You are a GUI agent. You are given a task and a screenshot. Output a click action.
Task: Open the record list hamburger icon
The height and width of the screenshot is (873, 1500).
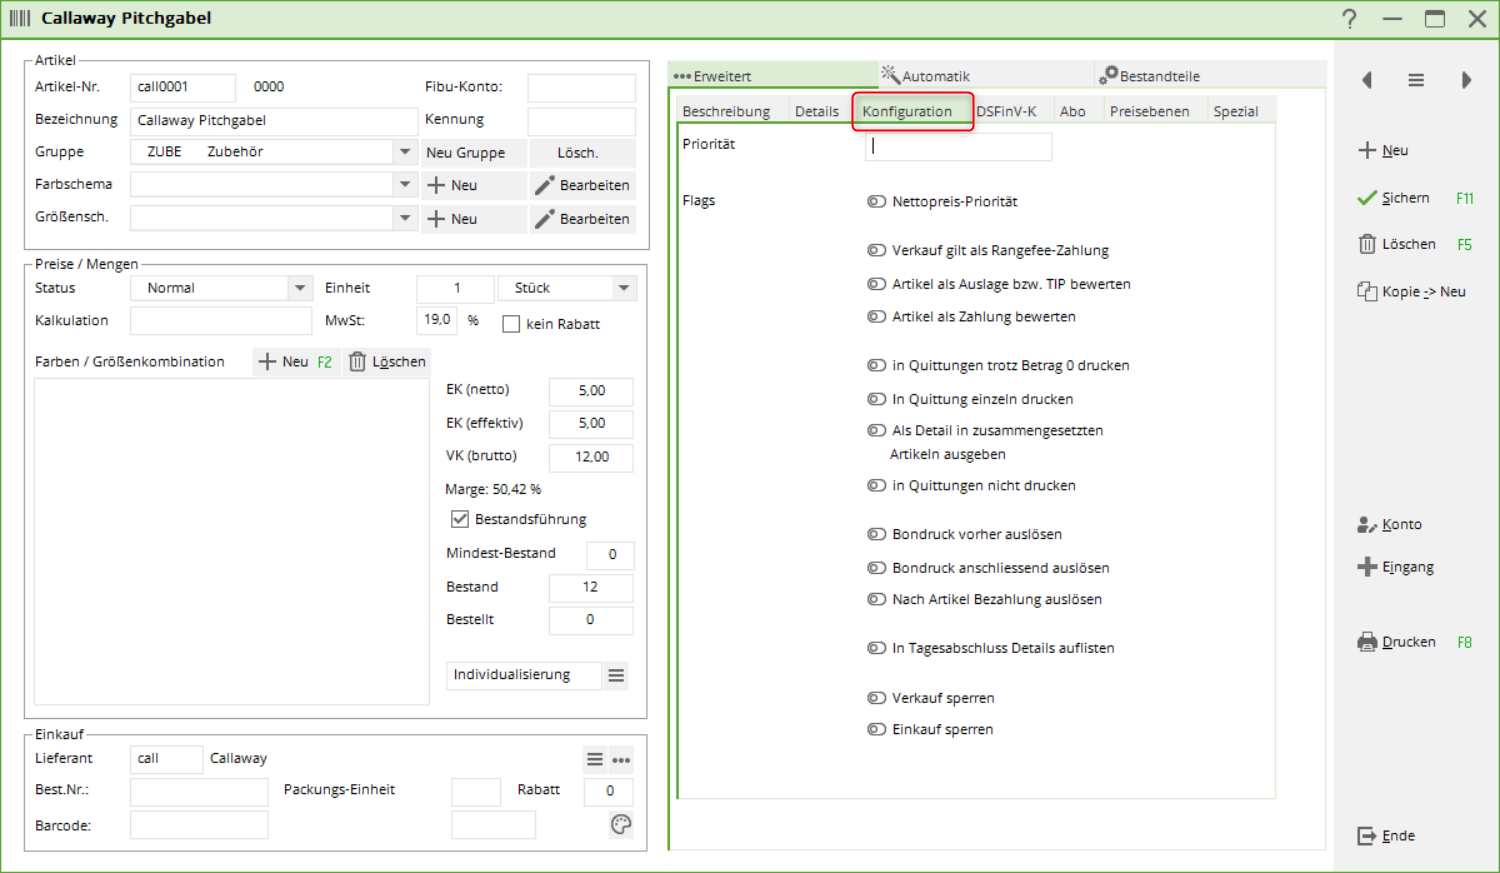[1416, 80]
